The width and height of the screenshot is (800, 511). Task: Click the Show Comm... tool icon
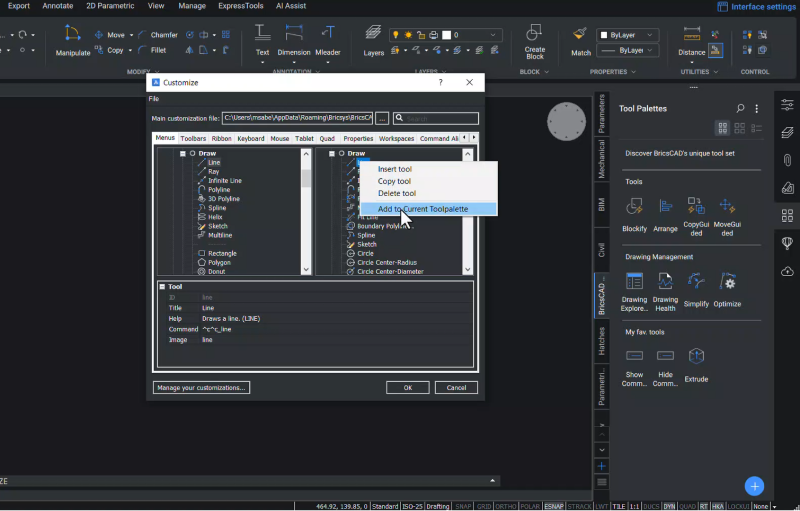[634, 355]
